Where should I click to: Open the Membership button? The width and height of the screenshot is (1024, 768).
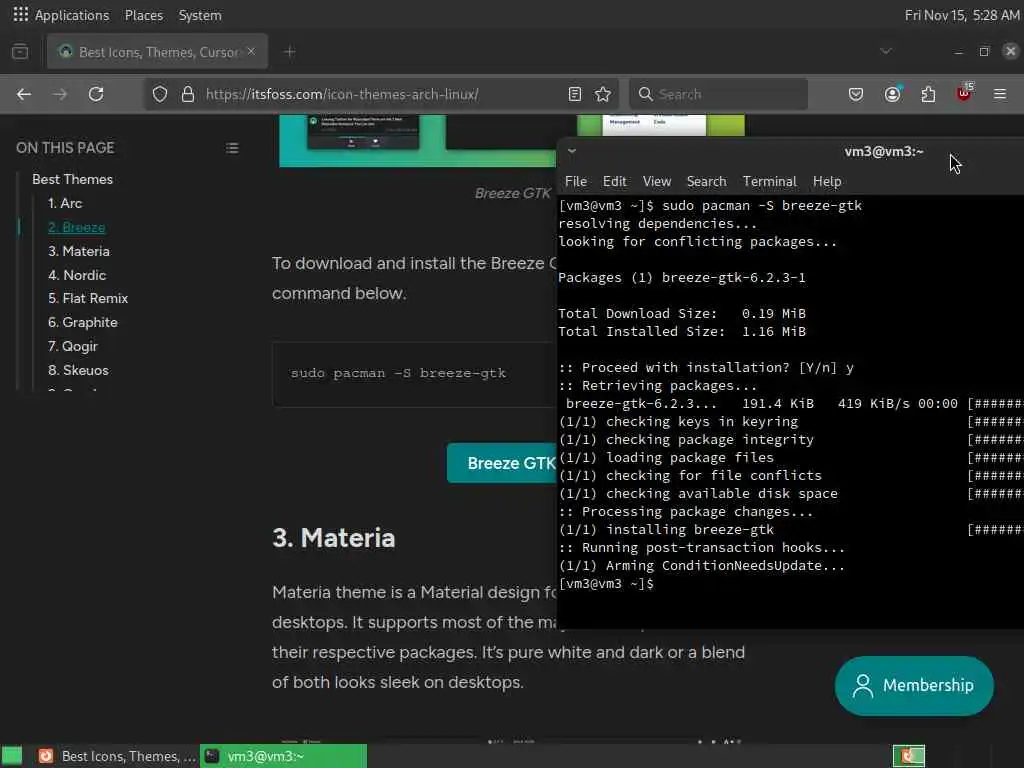(x=914, y=685)
